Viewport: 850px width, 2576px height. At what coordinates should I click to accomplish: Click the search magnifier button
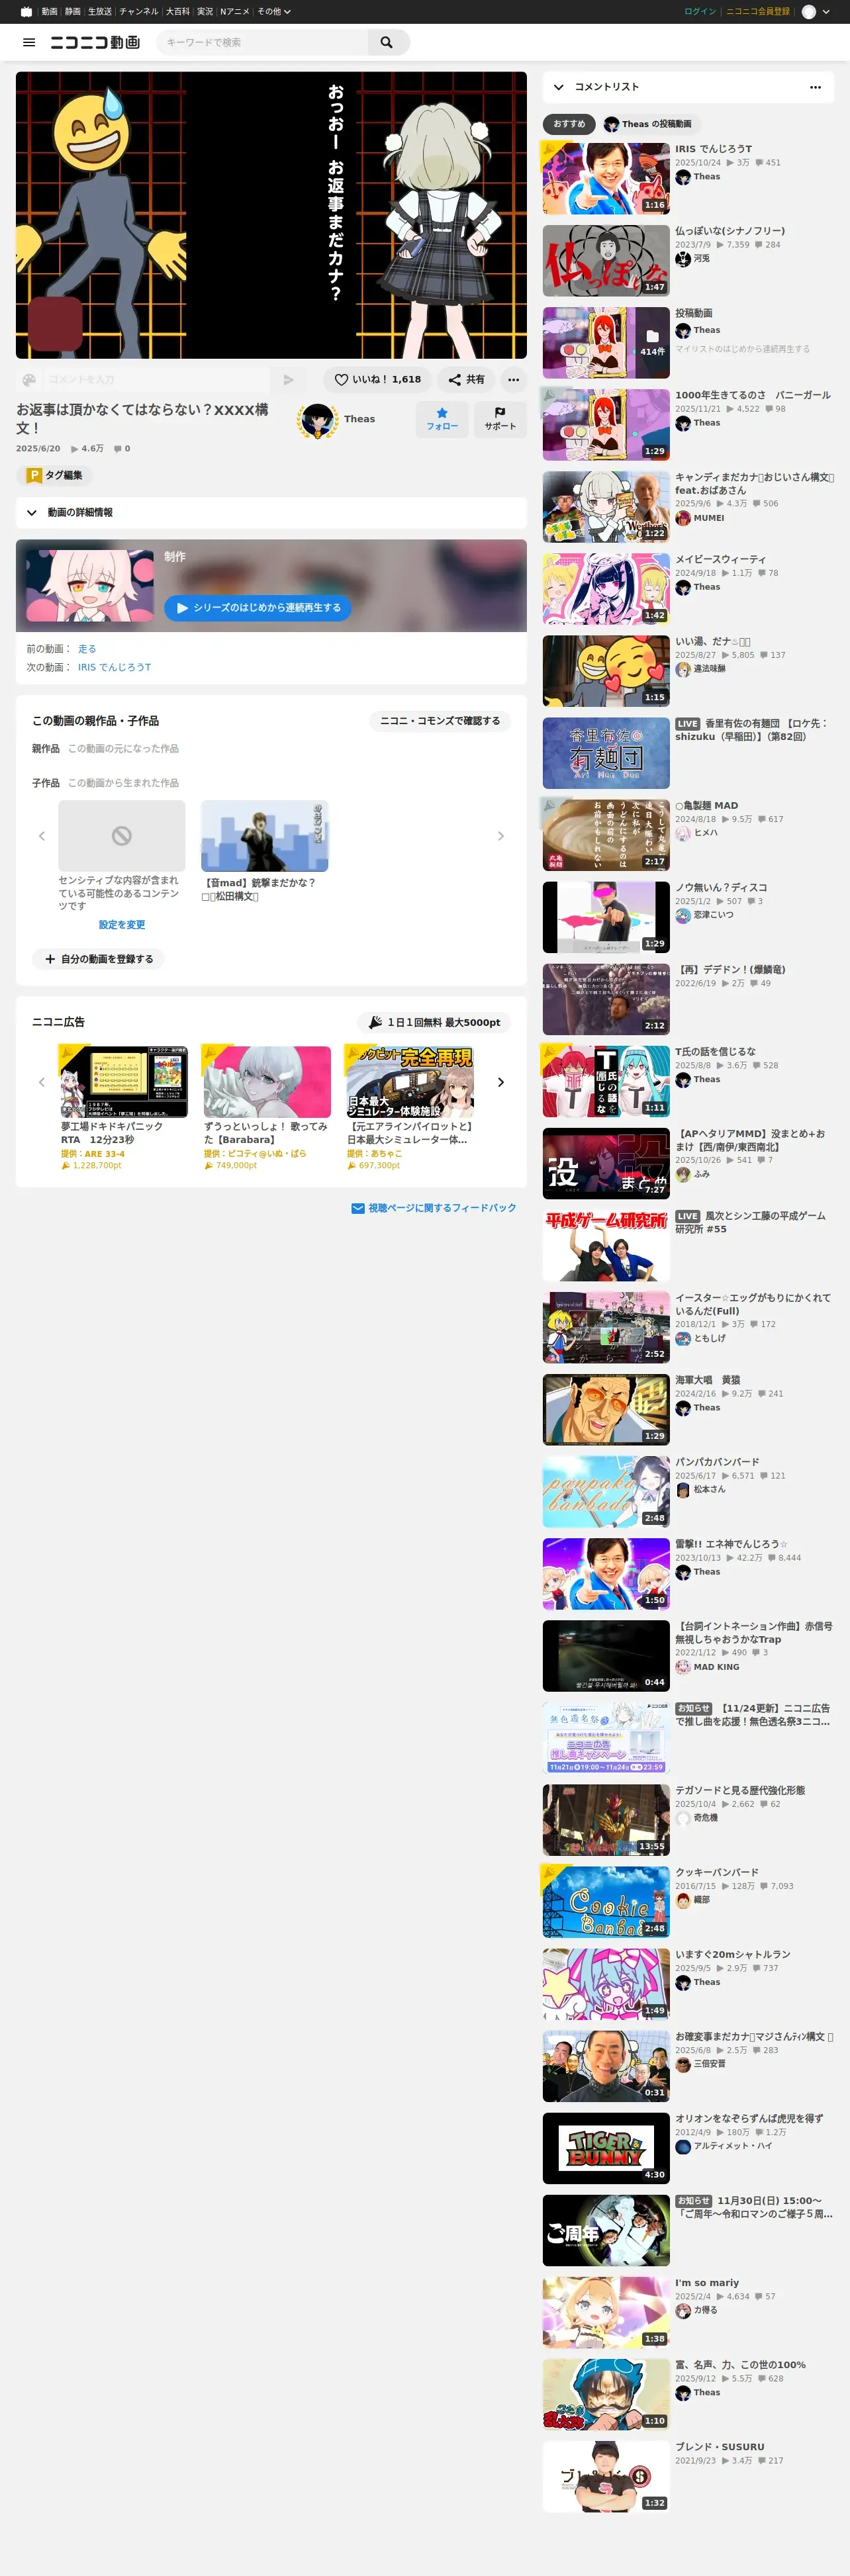387,42
